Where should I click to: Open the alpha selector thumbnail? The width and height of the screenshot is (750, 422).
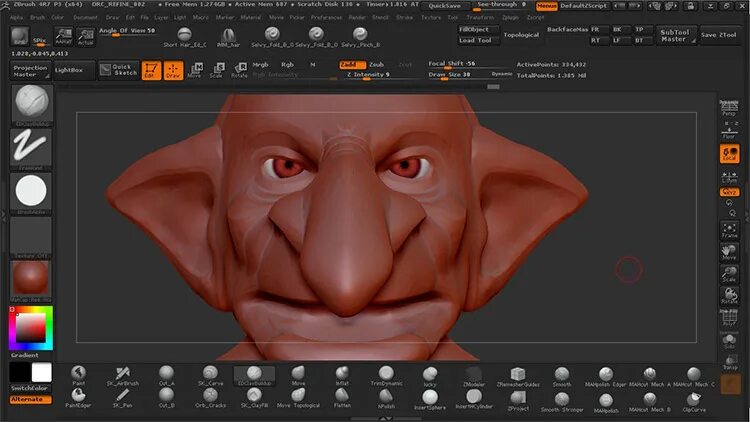(x=32, y=193)
